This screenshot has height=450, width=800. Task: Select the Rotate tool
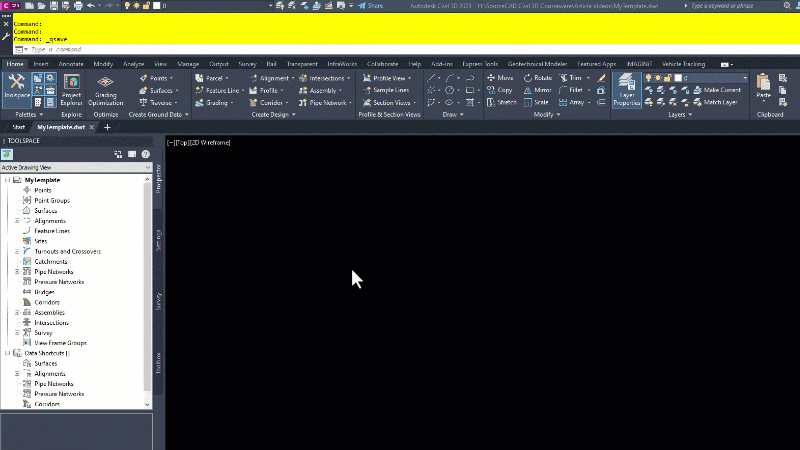click(537, 77)
